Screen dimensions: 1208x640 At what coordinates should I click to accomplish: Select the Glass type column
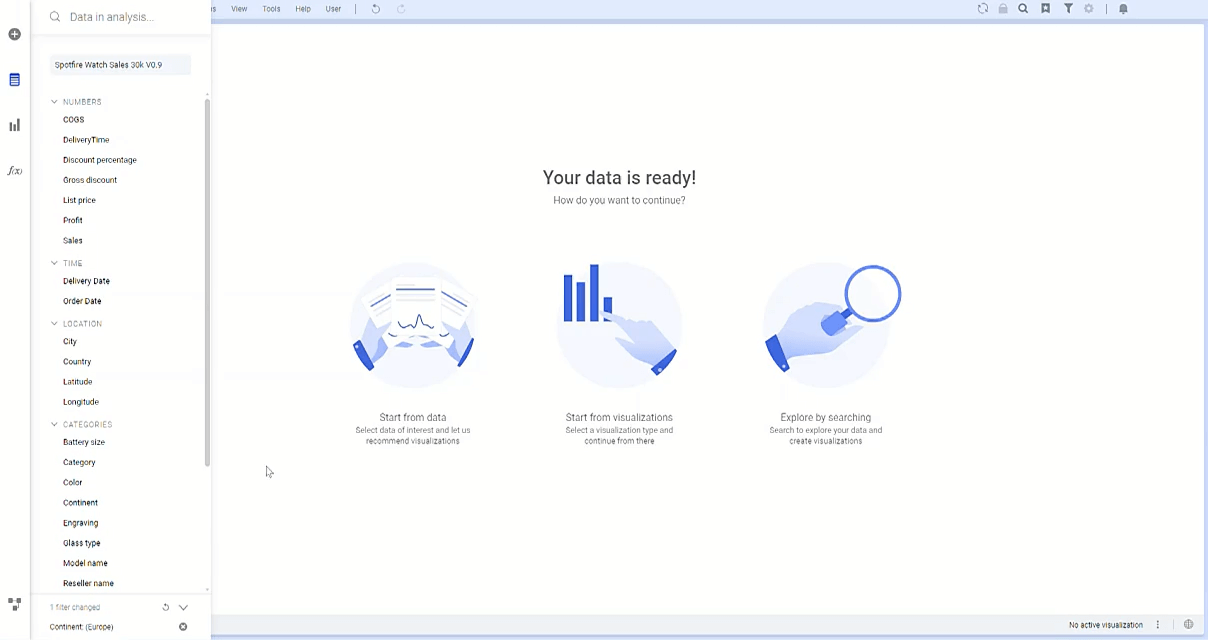(x=82, y=543)
